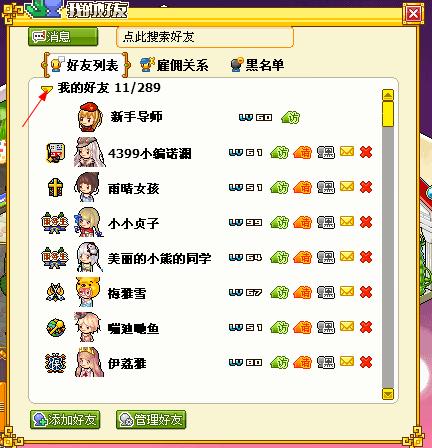Delete friend 美丽的小熊的同学 with red X
This screenshot has width=432, height=448.
(366, 257)
